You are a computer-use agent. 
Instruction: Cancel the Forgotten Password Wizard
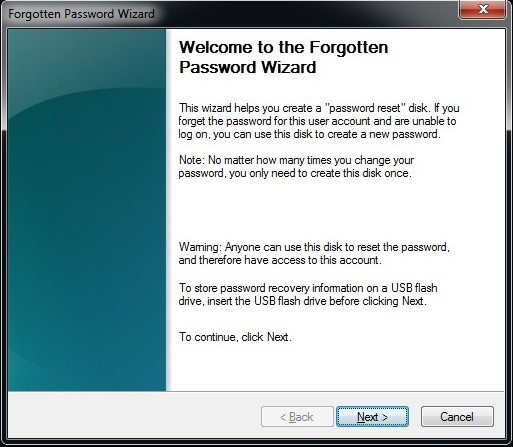457,416
